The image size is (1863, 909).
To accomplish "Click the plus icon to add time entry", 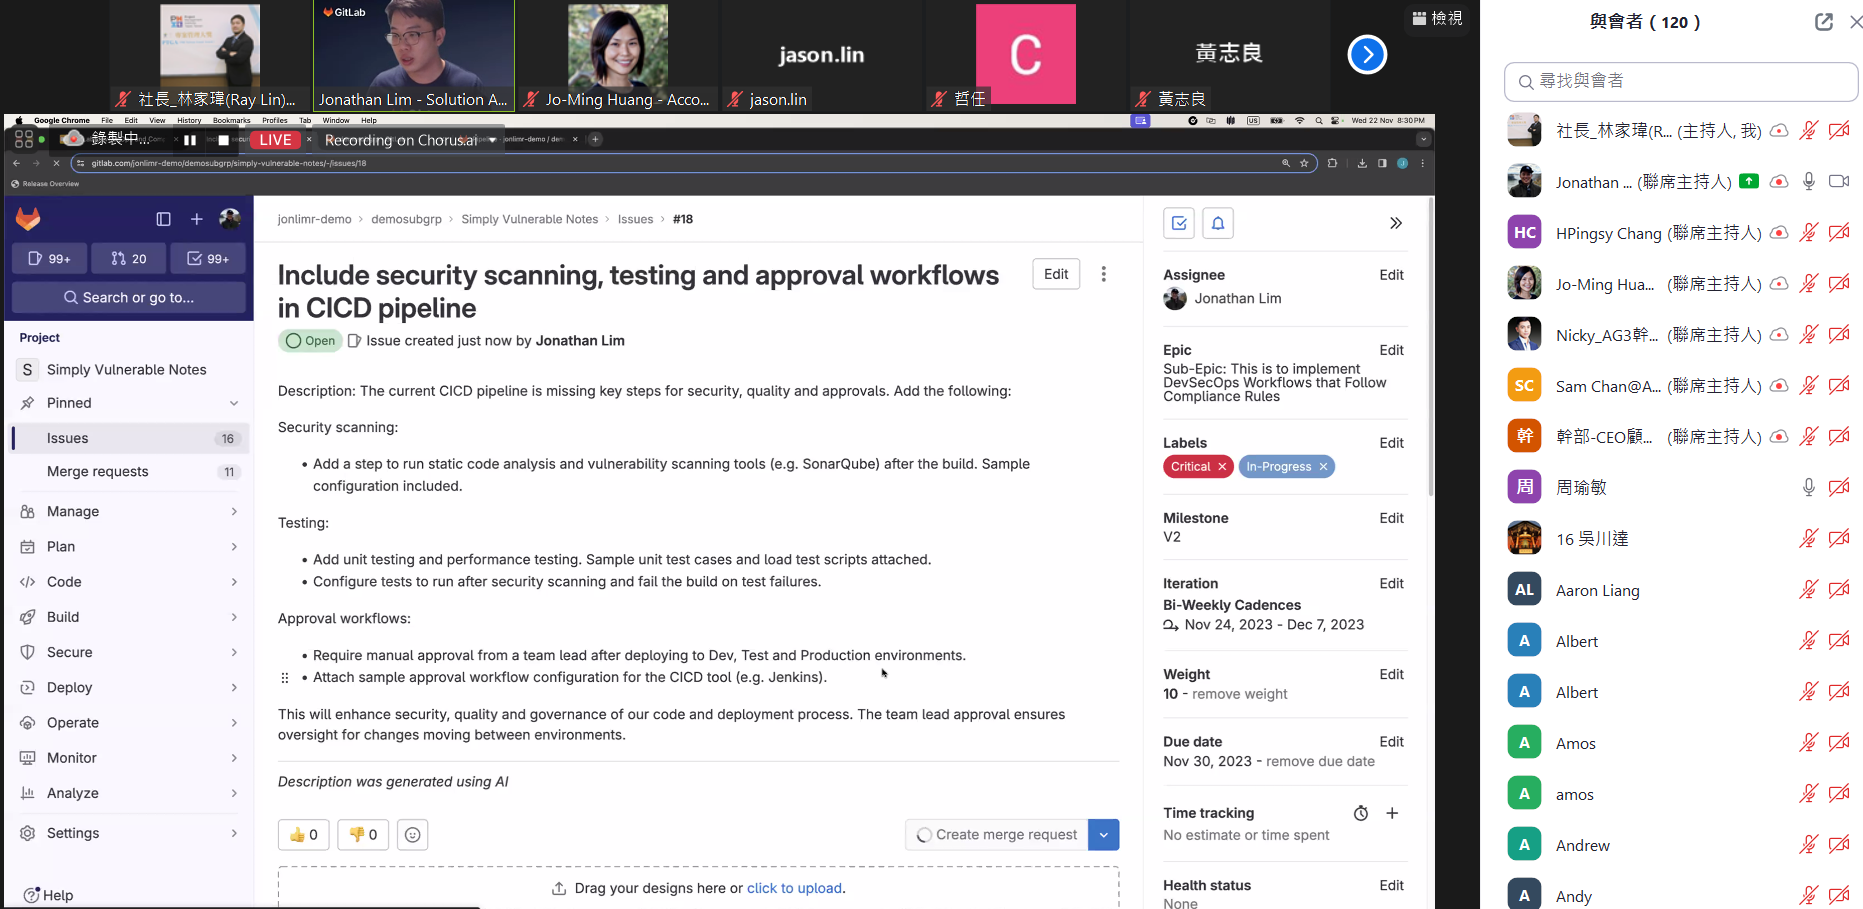I will click(x=1392, y=813).
